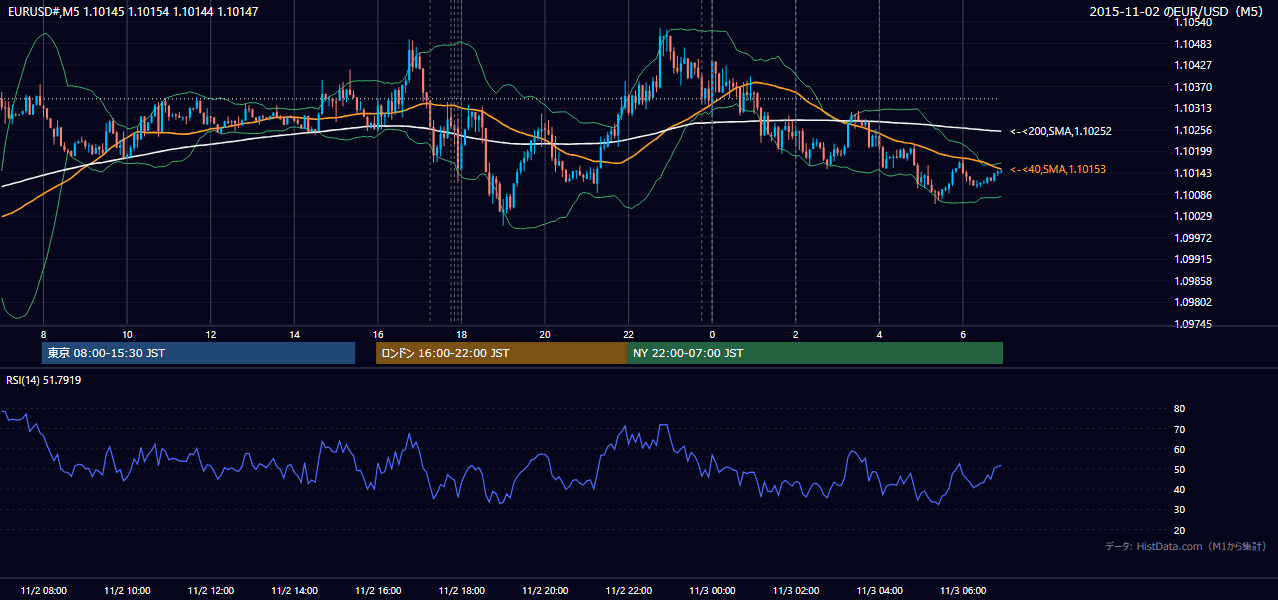This screenshot has height=600, width=1278.
Task: Click price axis value 1.10086
Action: pos(1193,195)
